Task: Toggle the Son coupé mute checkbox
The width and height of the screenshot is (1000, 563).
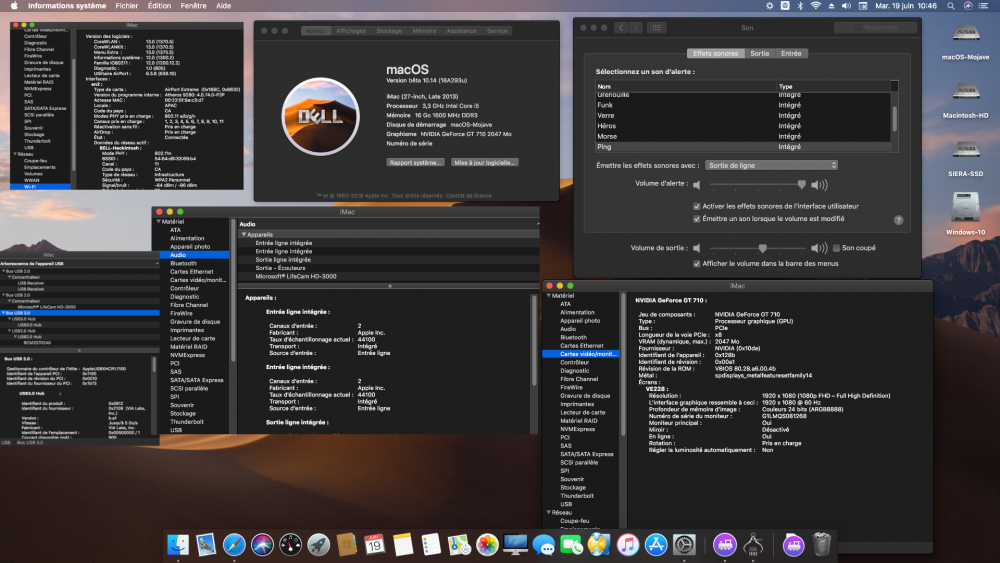Action: (x=837, y=248)
